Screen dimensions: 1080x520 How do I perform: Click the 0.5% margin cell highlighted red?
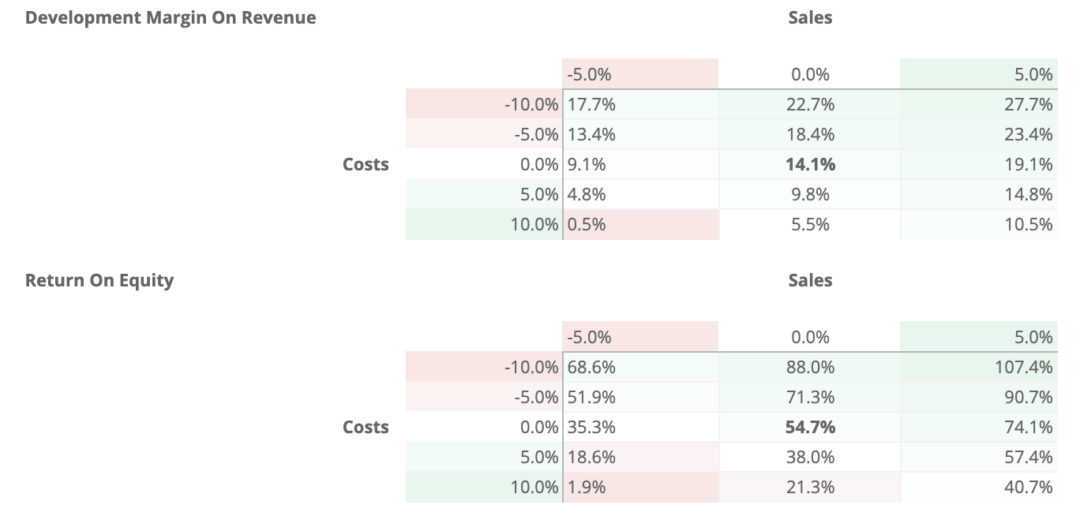641,225
